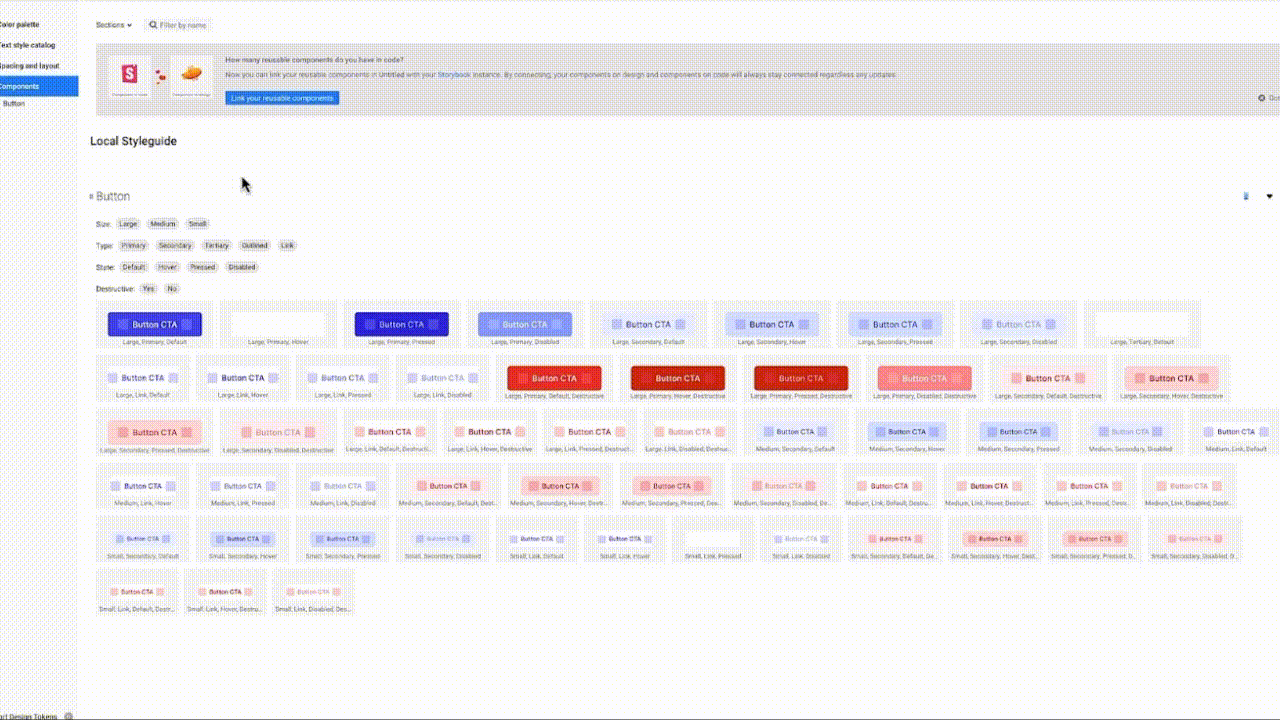
Task: Dismiss the Storybook banner via its close icon
Action: [x=1261, y=97]
